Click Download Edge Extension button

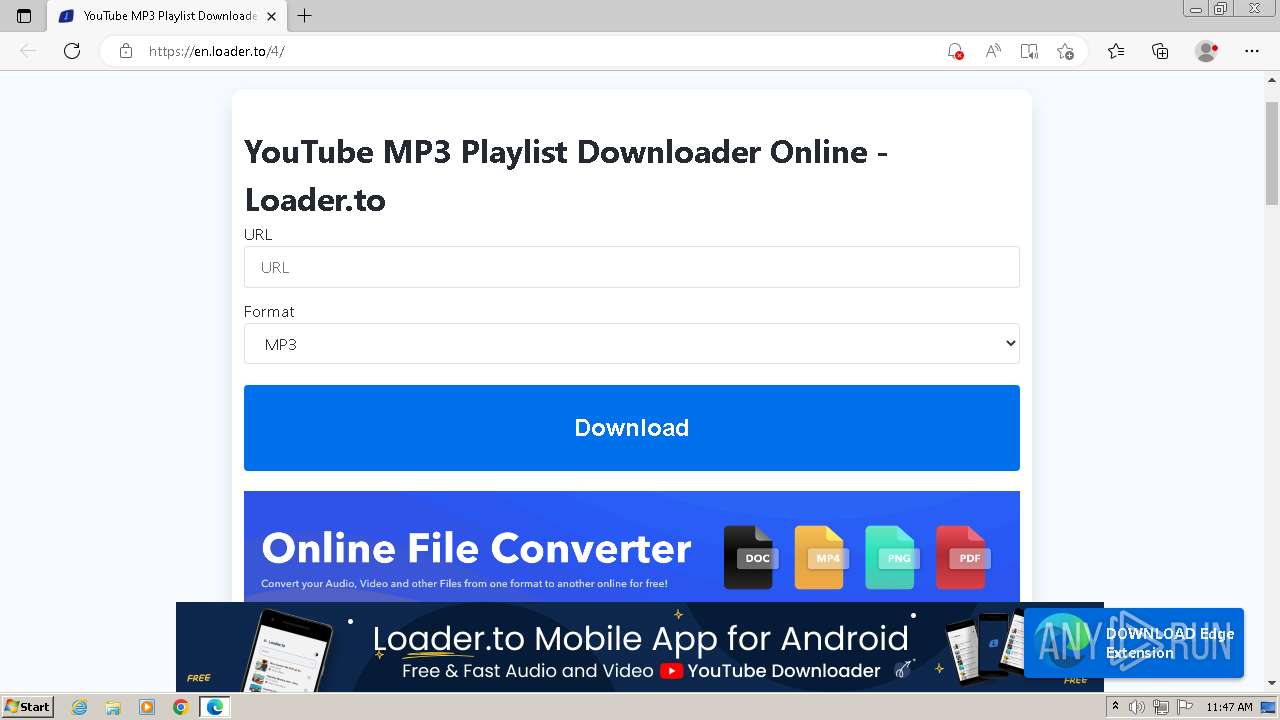point(1134,643)
